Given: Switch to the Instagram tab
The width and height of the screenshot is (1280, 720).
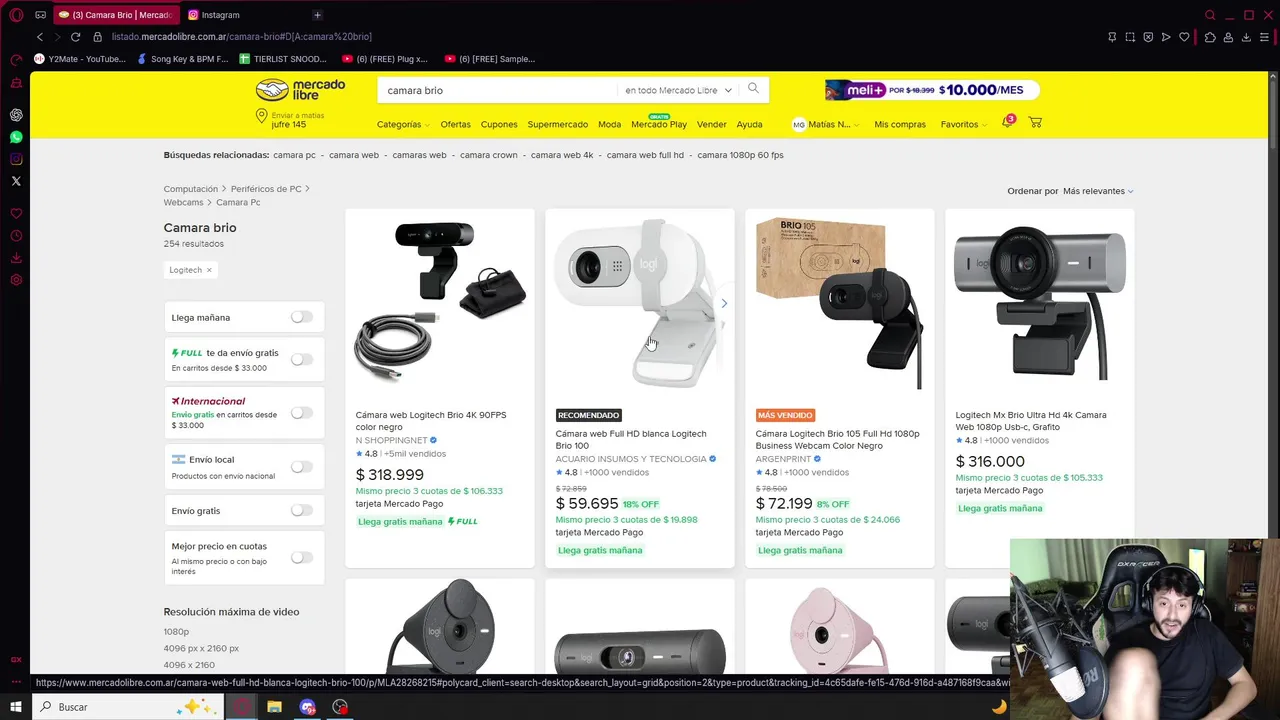Looking at the screenshot, I should click(219, 15).
